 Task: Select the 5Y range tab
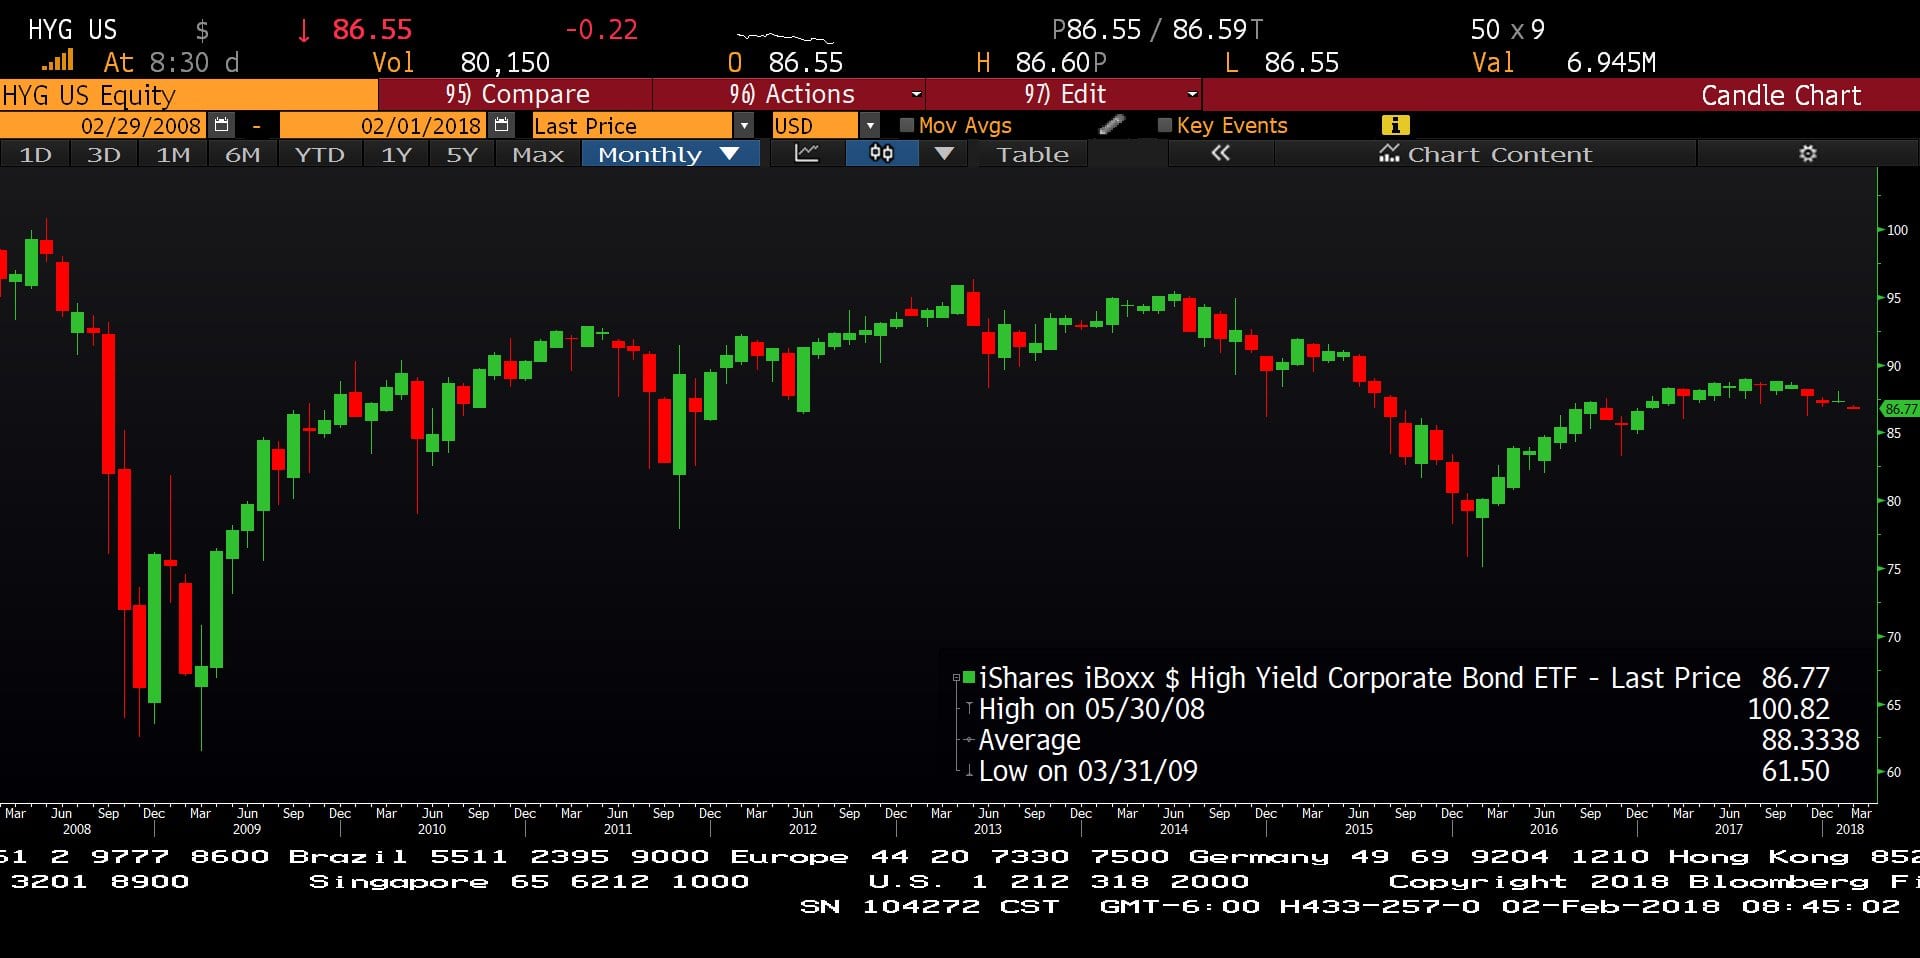coord(461,154)
